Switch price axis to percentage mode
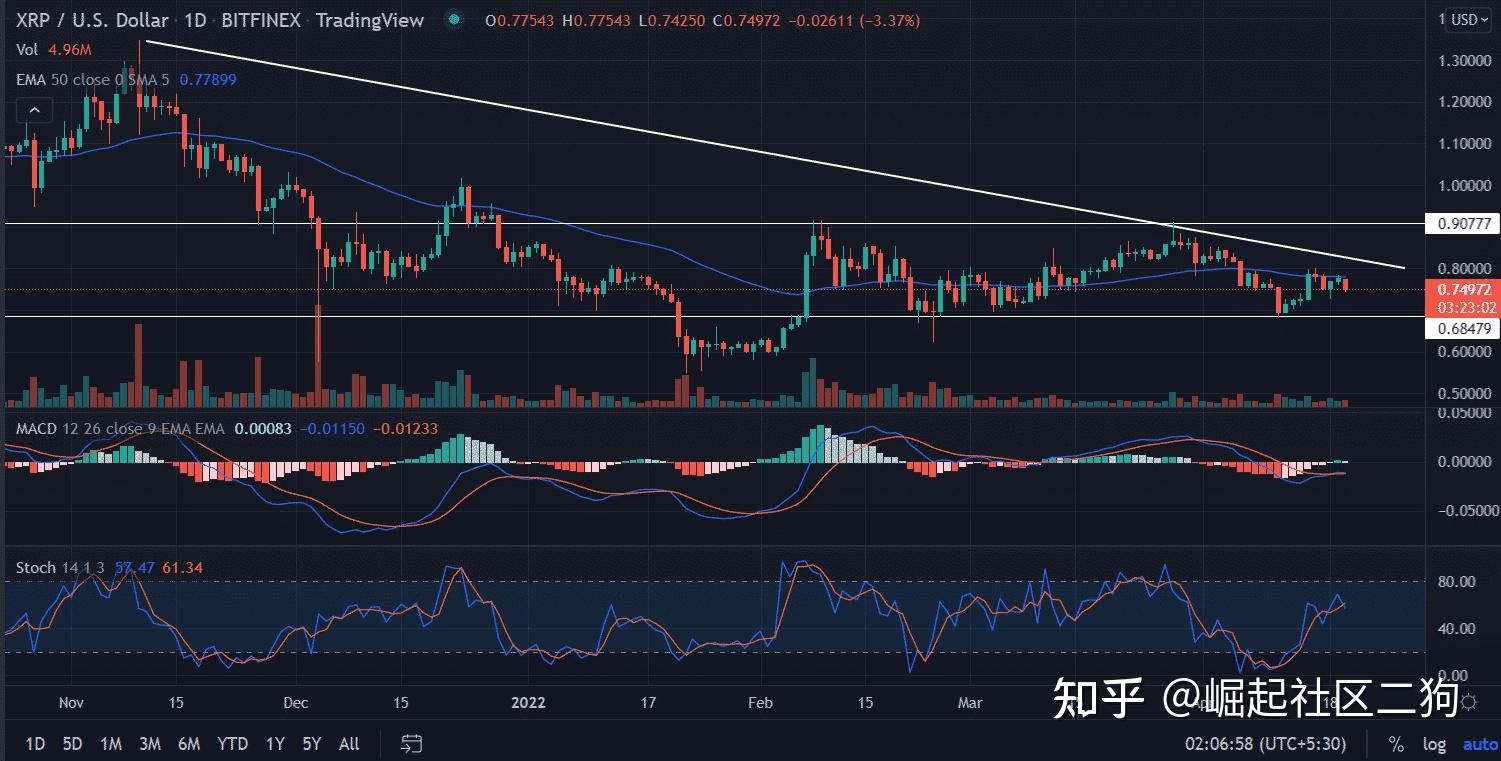Image resolution: width=1501 pixels, height=761 pixels. pyautogui.click(x=1396, y=744)
